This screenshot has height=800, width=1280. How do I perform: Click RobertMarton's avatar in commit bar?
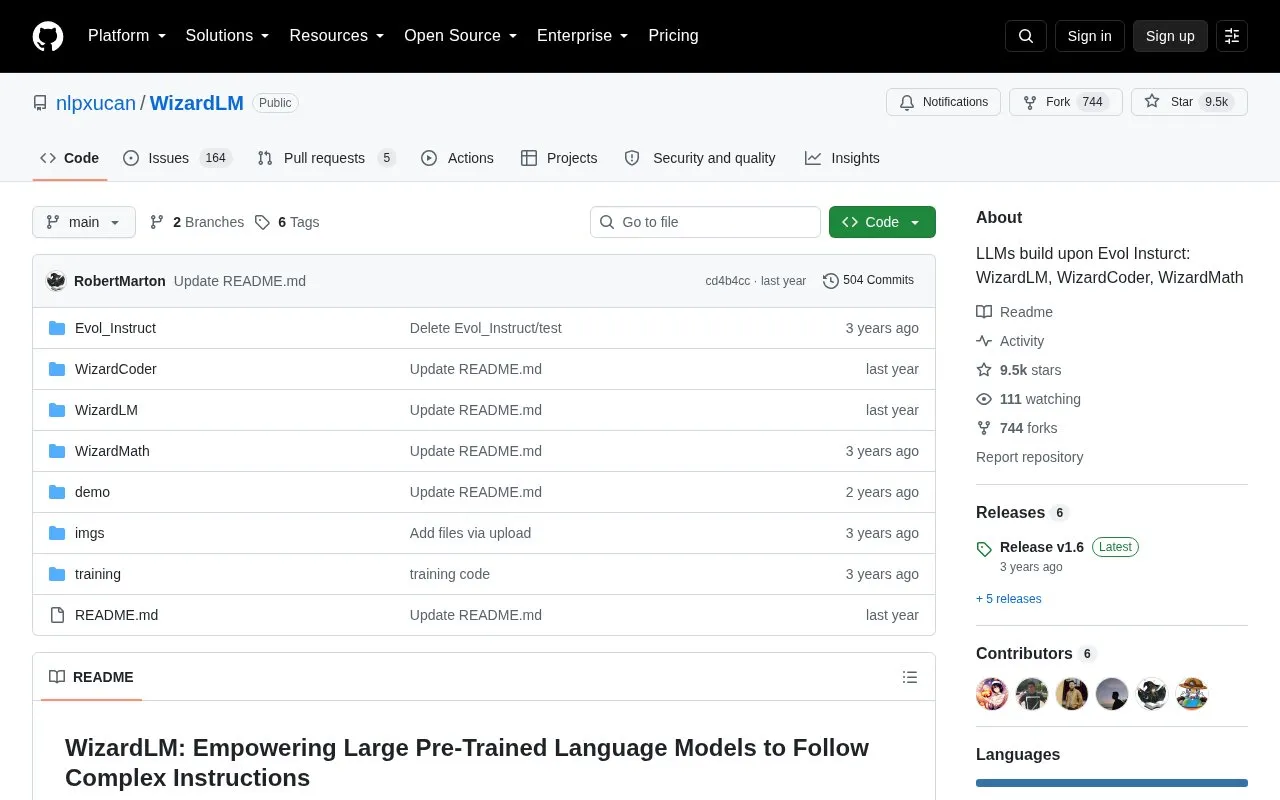(x=56, y=281)
